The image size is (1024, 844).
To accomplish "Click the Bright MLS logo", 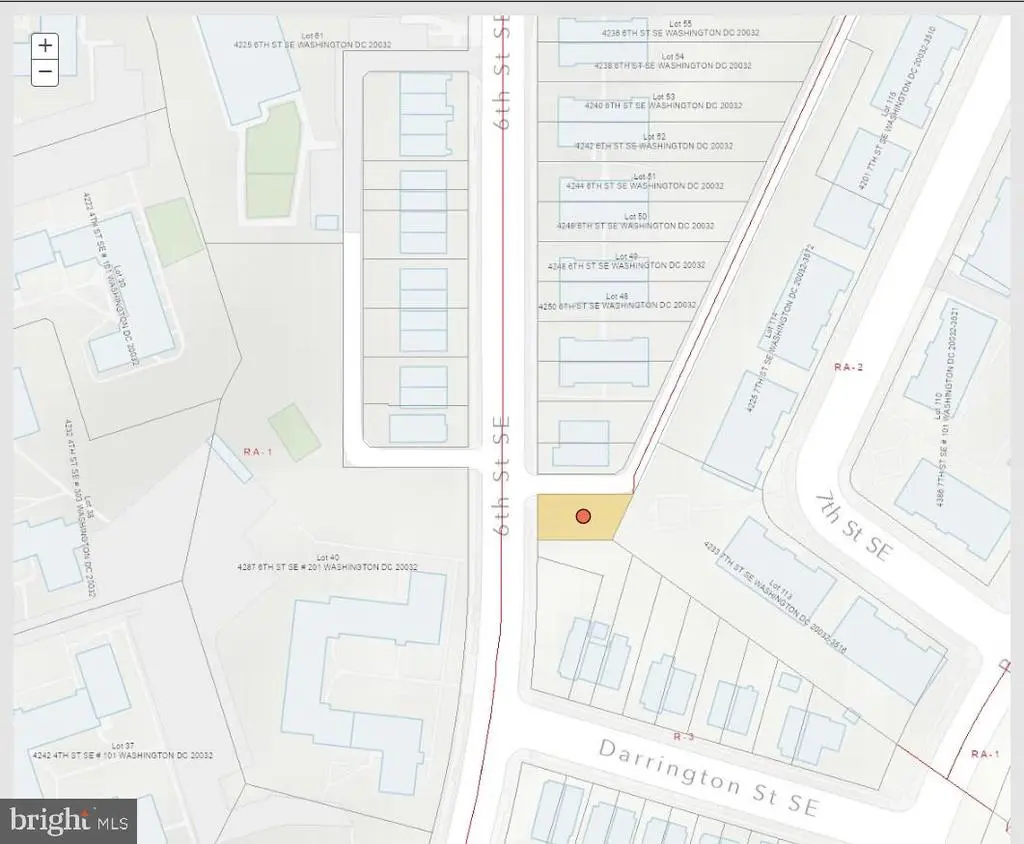I will [x=68, y=821].
